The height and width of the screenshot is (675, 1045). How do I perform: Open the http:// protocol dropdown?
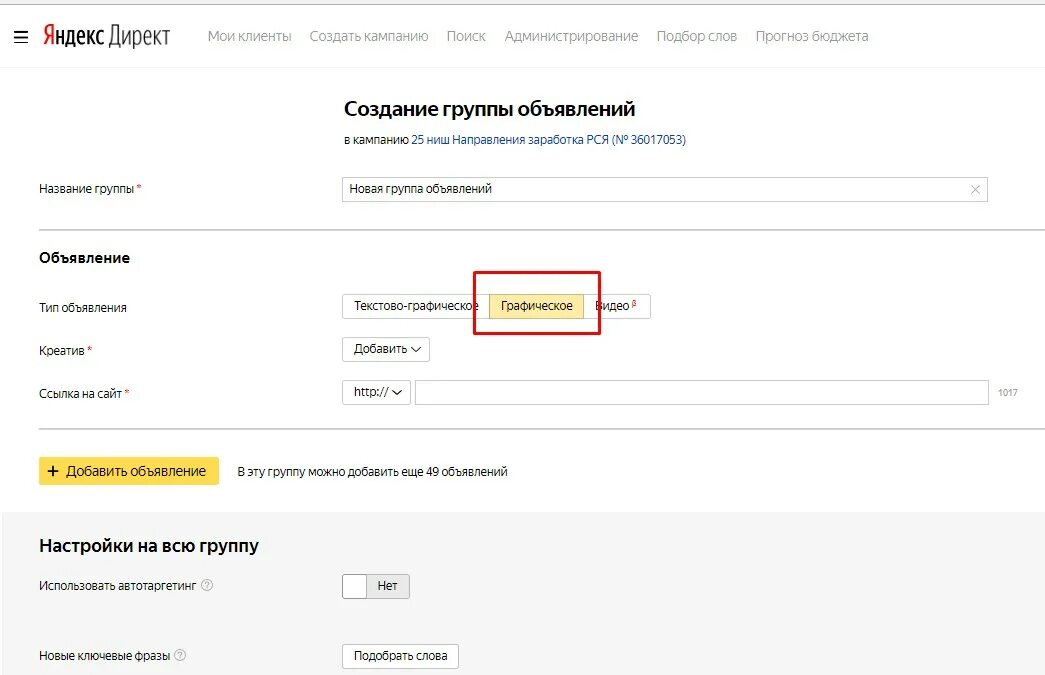coord(375,392)
